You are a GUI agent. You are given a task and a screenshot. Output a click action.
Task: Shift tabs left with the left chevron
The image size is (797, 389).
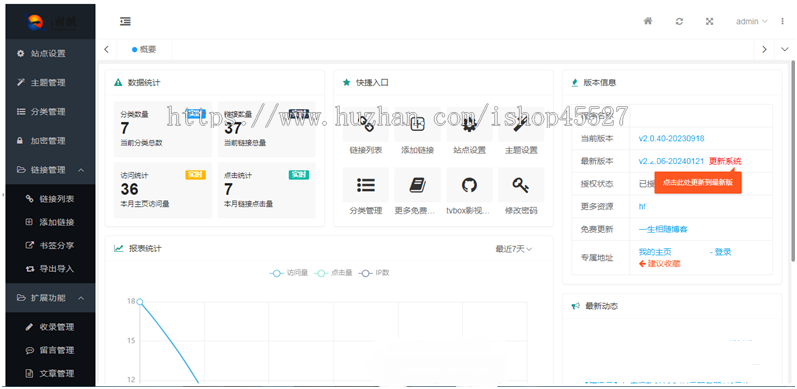pyautogui.click(x=106, y=49)
